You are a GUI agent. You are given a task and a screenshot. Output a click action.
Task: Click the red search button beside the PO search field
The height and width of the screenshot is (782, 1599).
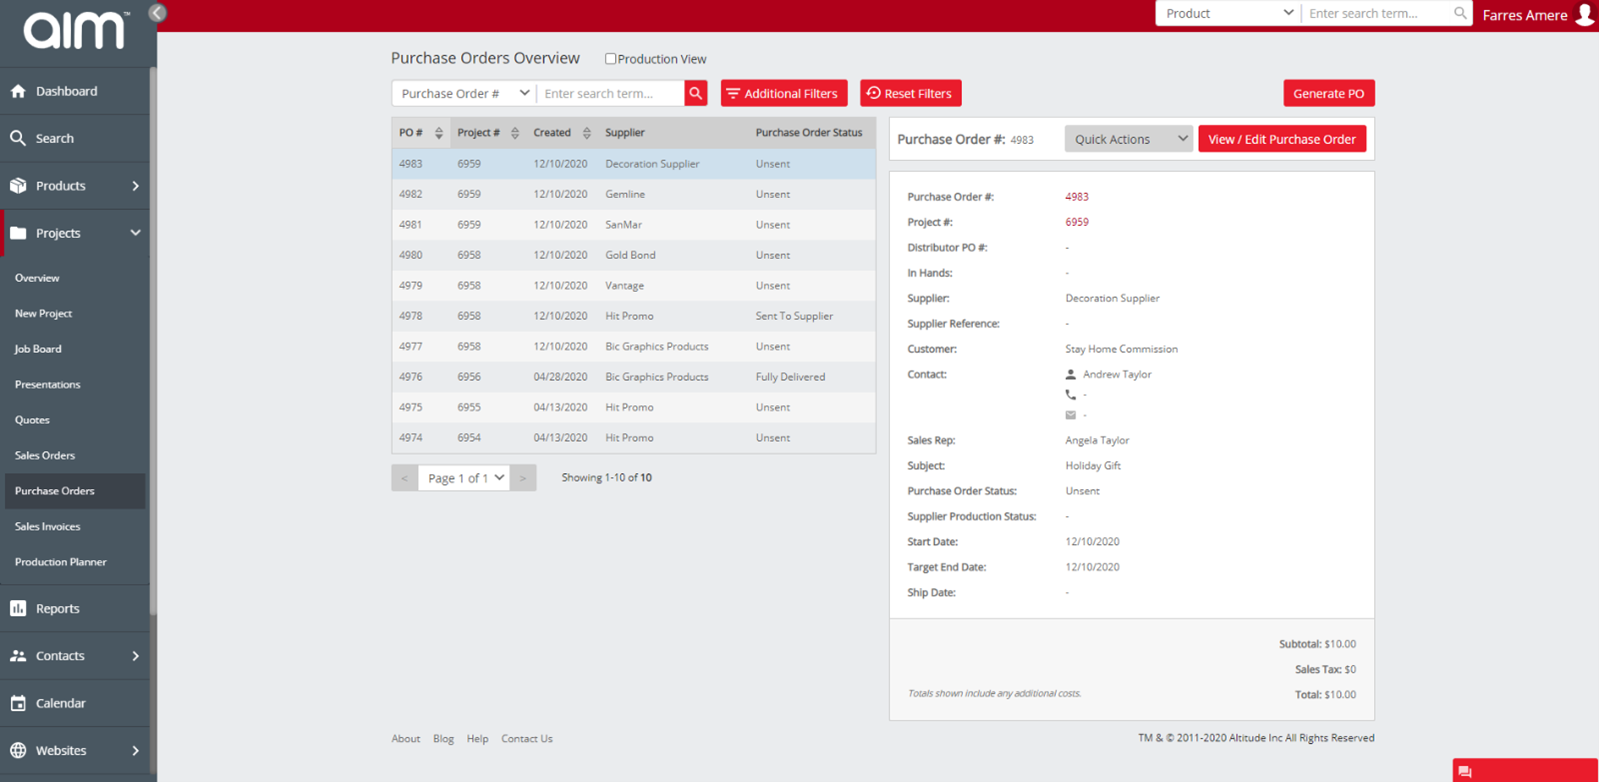pyautogui.click(x=696, y=93)
